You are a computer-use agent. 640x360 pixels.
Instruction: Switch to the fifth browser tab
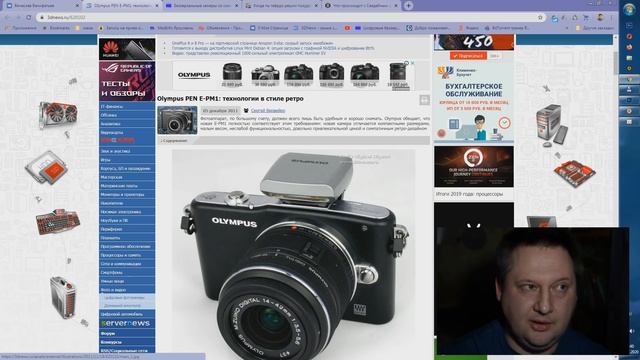coord(361,6)
